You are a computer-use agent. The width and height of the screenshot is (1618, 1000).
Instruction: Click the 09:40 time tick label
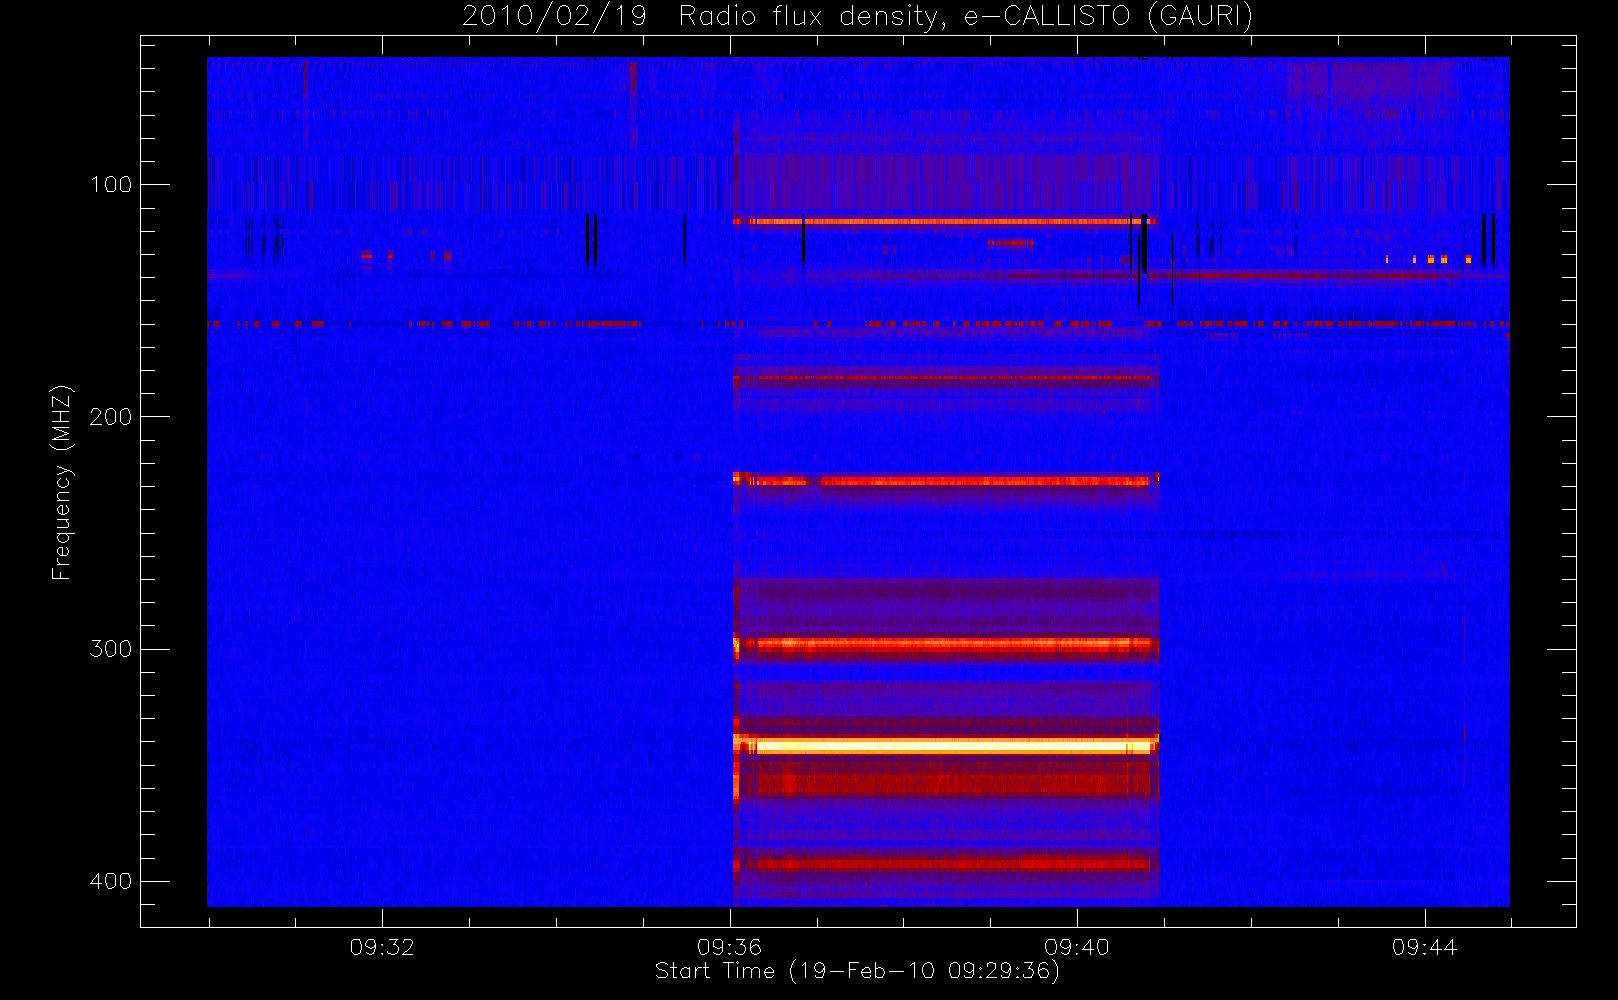pos(1077,947)
